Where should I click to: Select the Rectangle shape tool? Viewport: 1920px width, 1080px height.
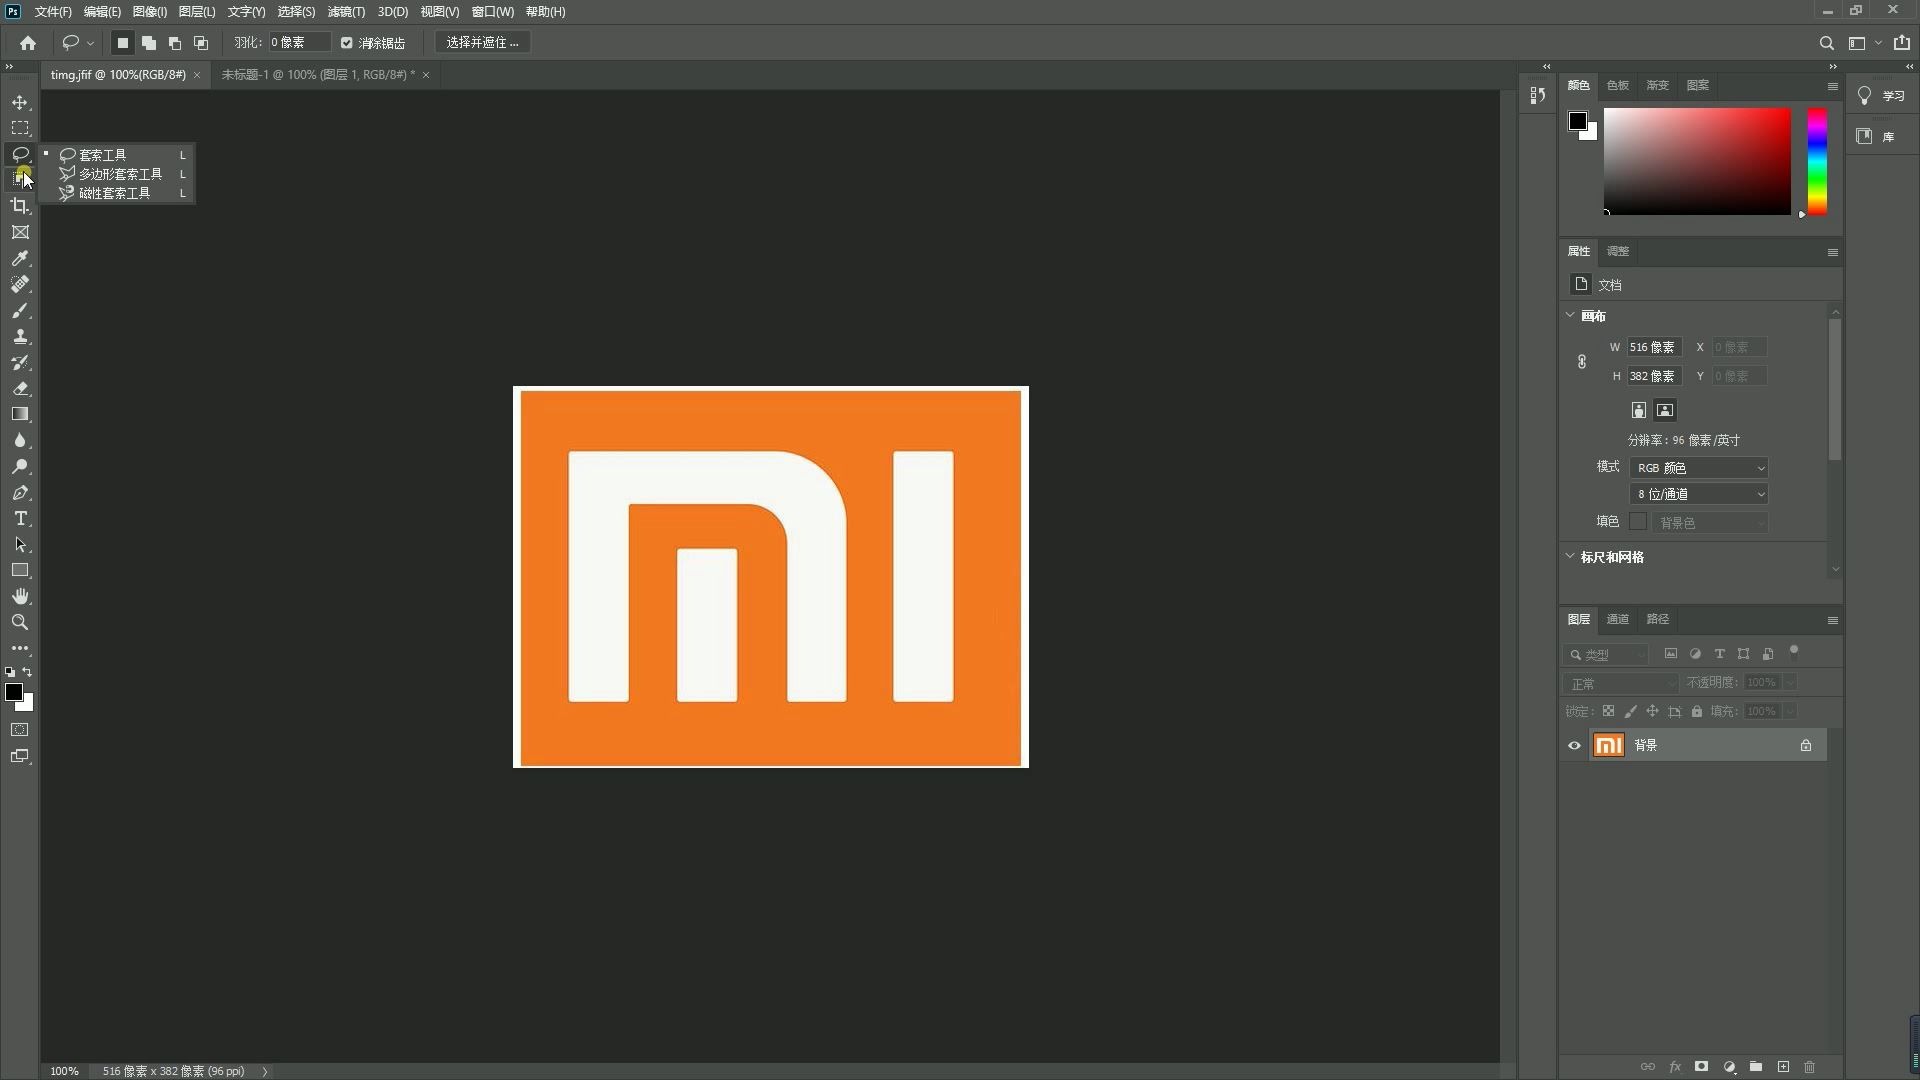pos(20,570)
